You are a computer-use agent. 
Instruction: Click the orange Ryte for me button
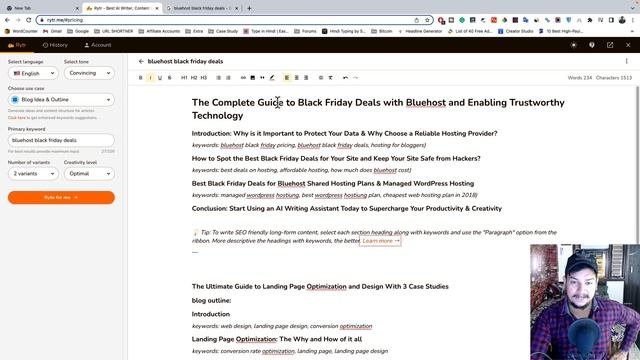(x=61, y=197)
